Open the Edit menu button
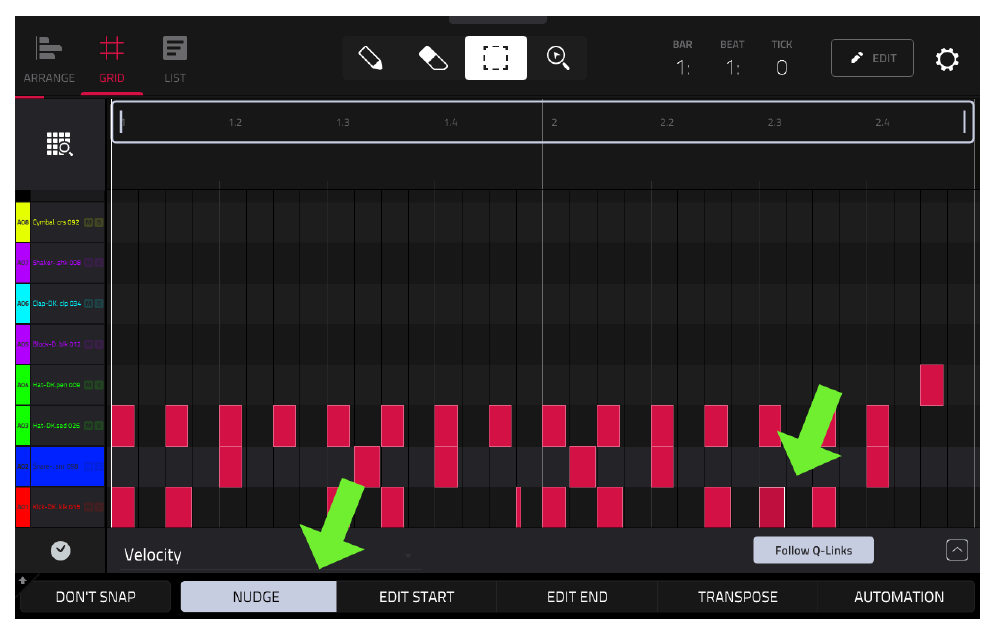This screenshot has height=636, width=996. click(x=872, y=58)
